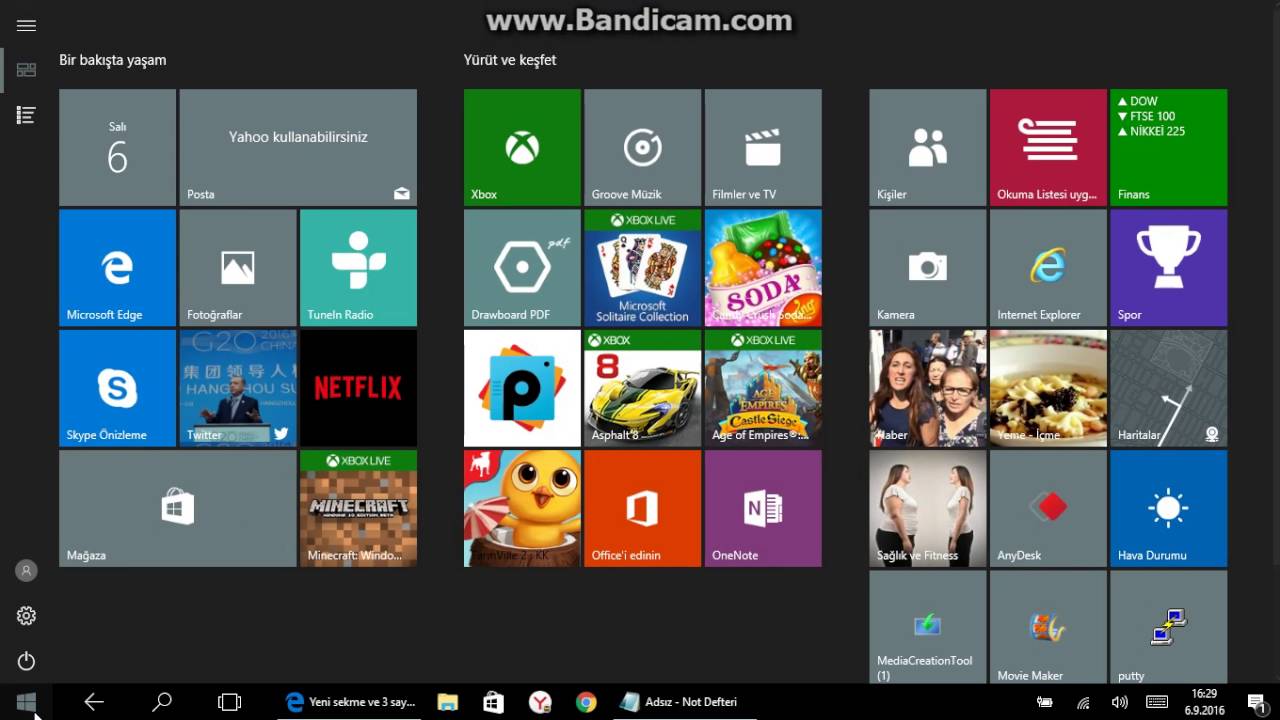Switch to Edge Yeni sekme taskbar item

350,702
